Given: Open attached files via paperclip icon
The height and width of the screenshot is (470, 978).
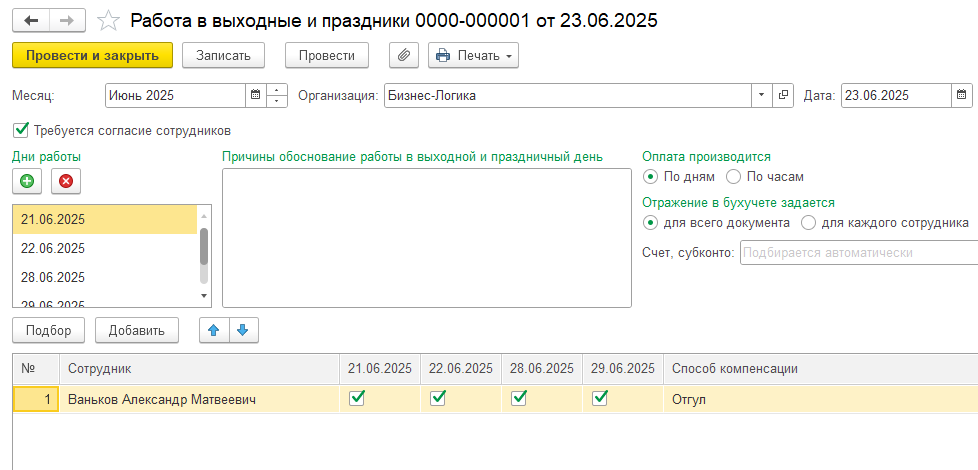Looking at the screenshot, I should point(404,55).
